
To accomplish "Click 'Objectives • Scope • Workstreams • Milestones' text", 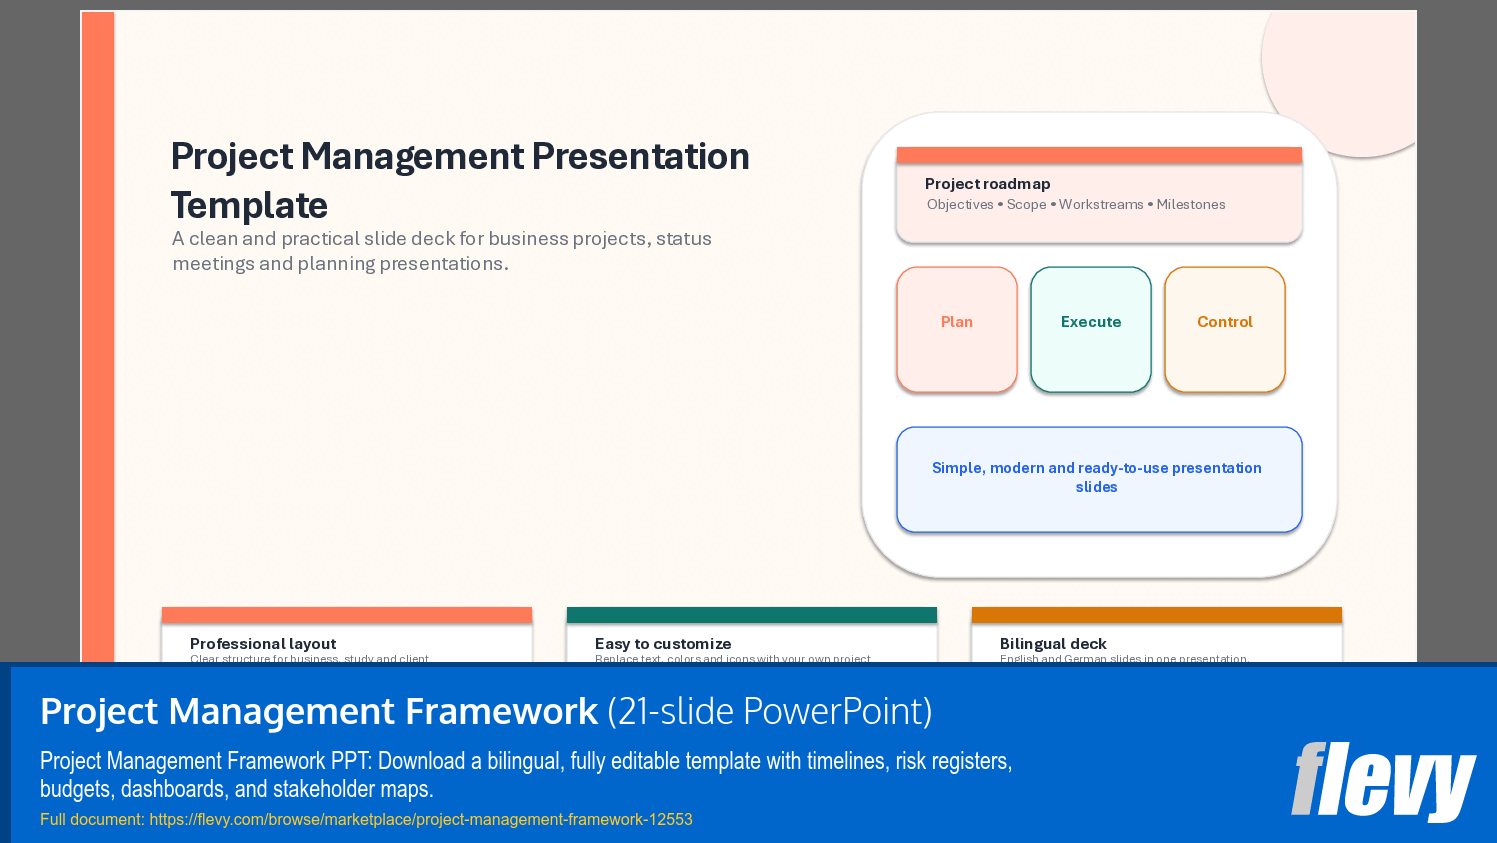I will point(1076,204).
